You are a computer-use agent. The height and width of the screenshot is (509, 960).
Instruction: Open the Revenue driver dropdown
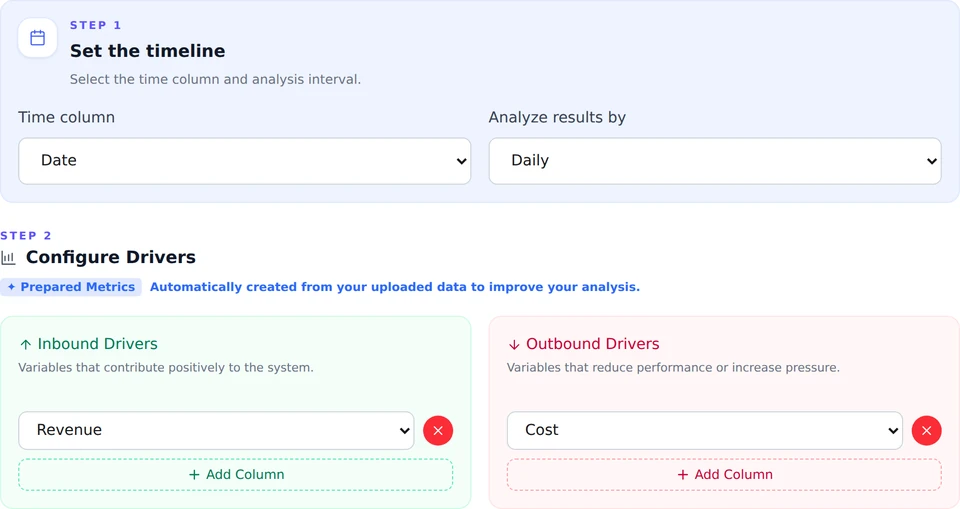click(x=216, y=431)
